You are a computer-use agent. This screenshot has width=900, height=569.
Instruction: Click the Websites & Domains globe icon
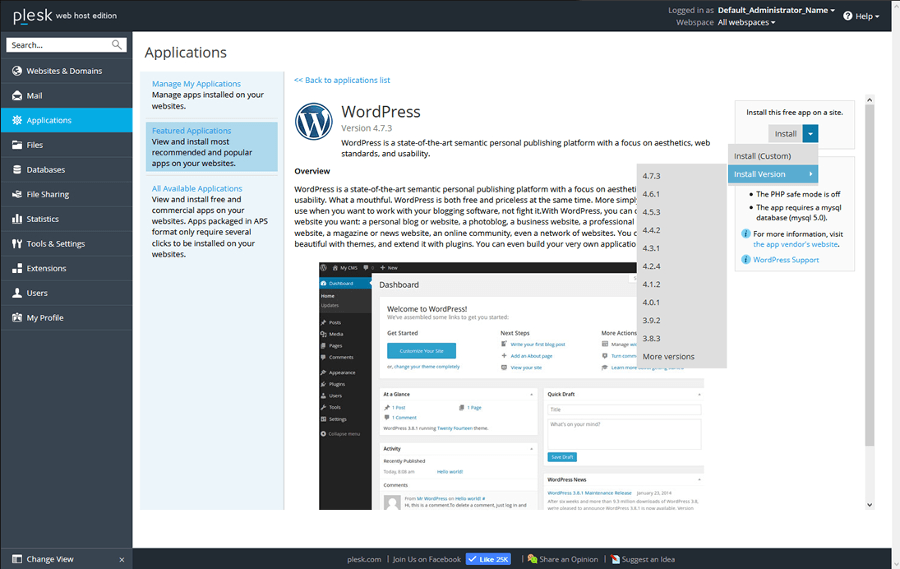pos(17,71)
